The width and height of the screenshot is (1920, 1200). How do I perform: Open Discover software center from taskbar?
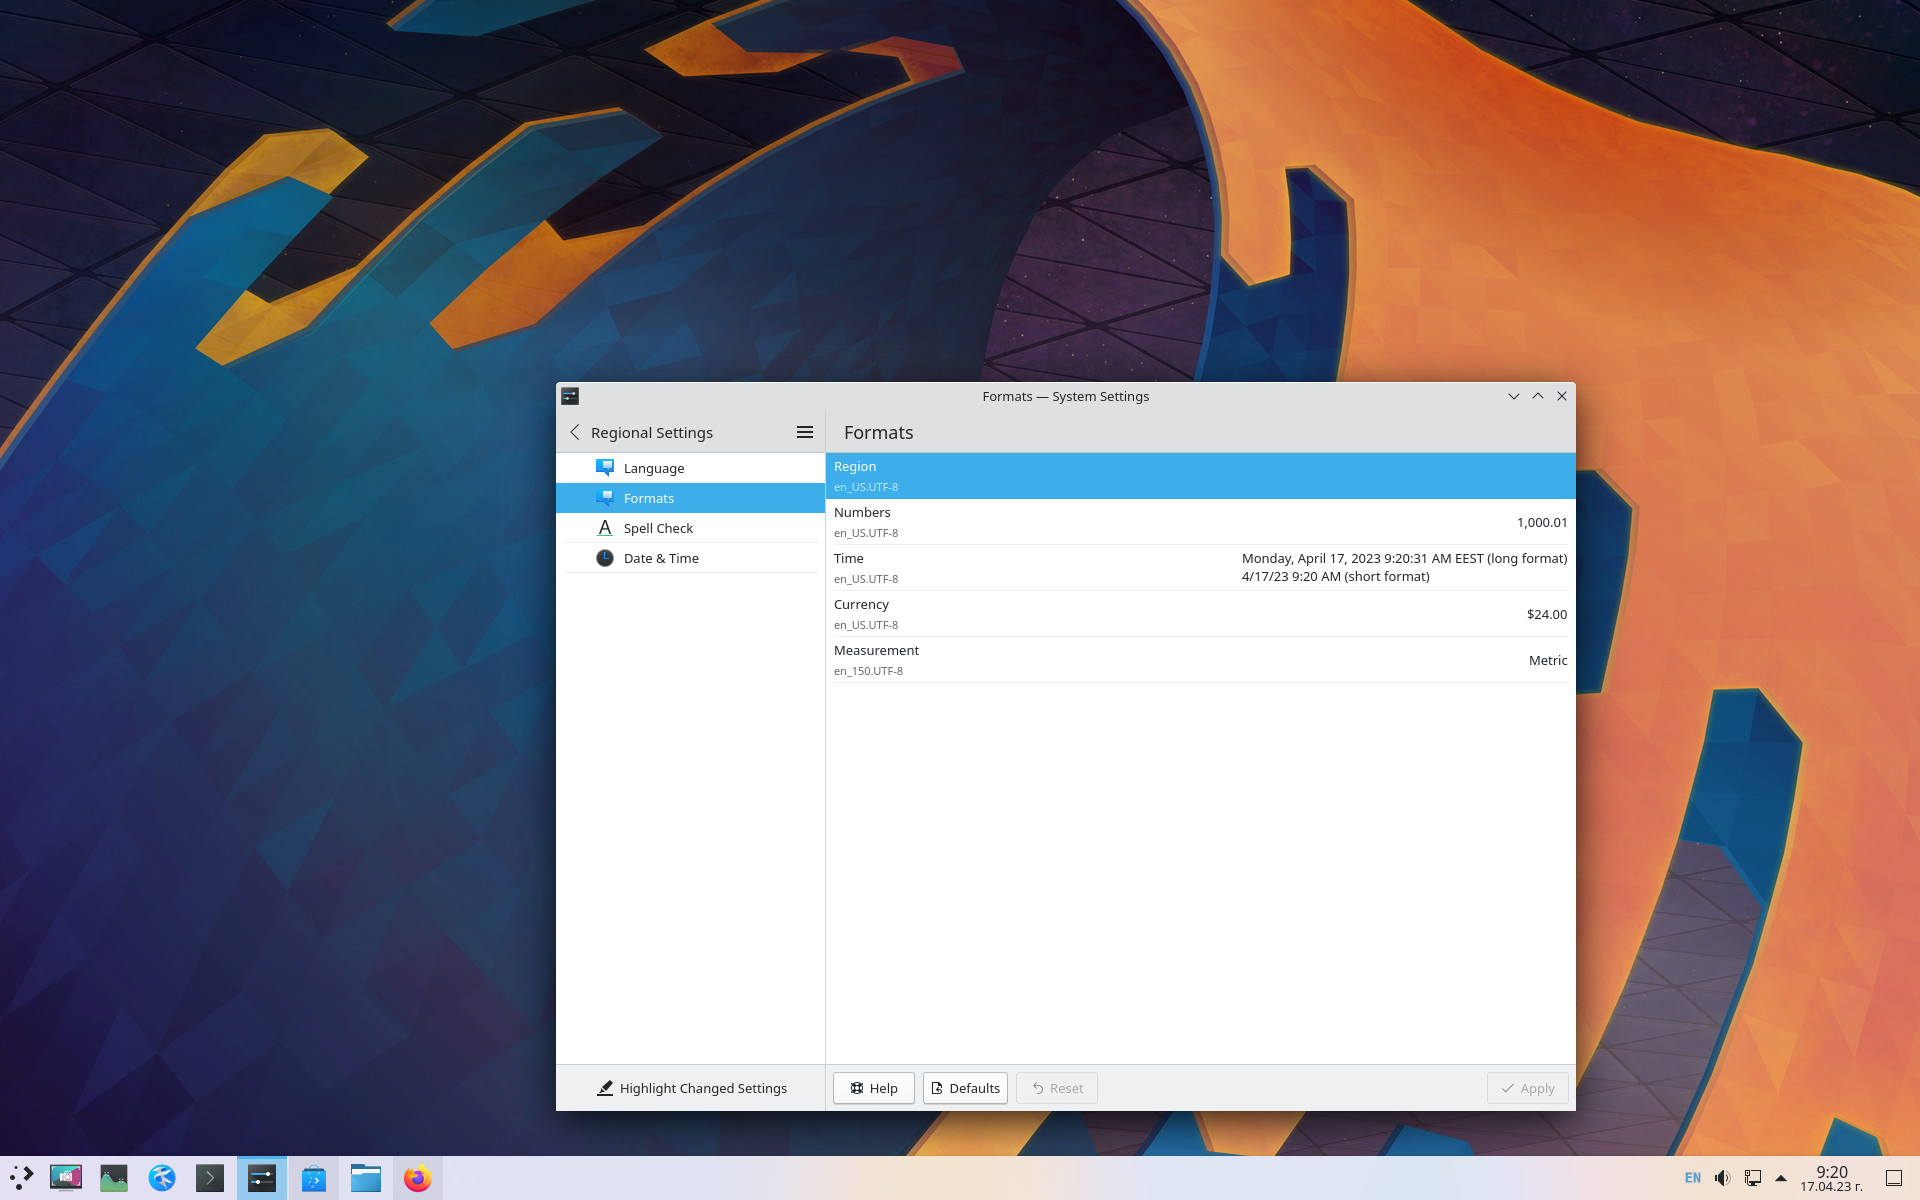[314, 1178]
